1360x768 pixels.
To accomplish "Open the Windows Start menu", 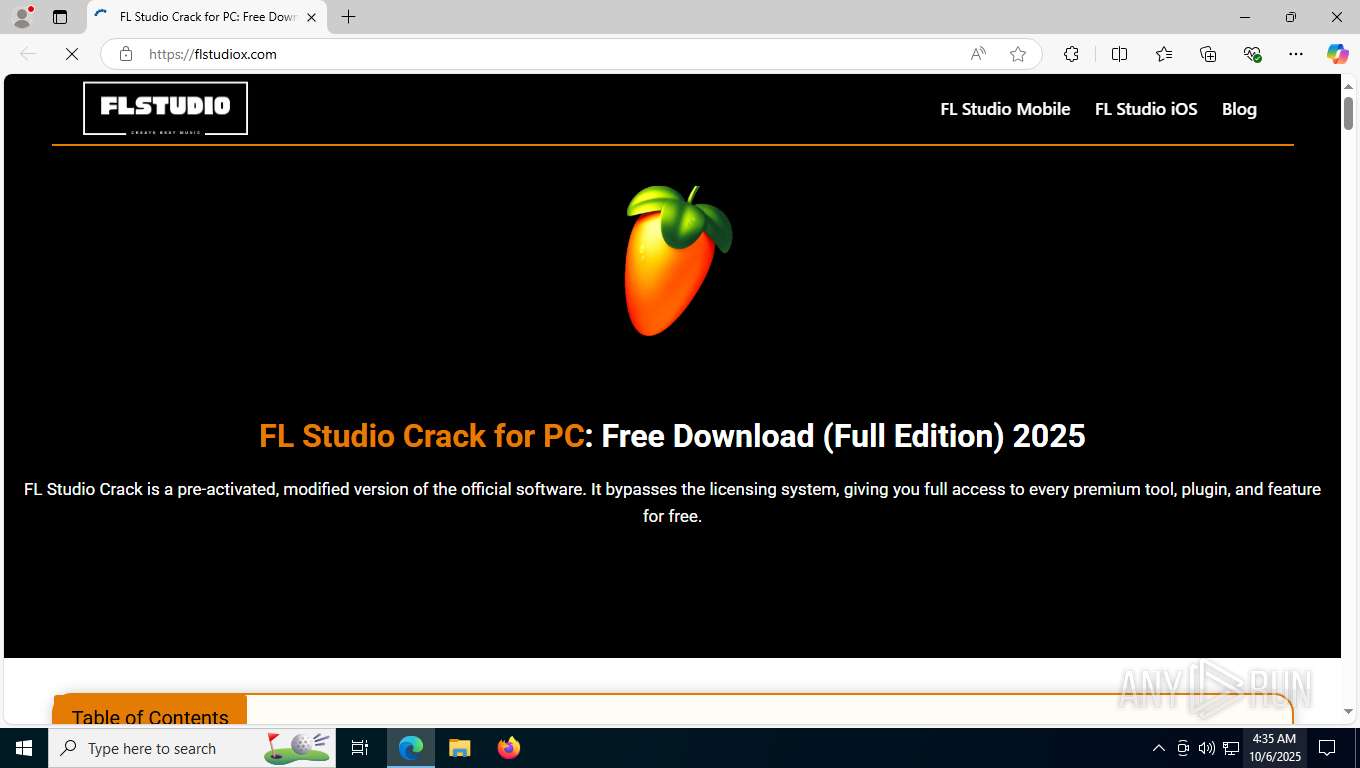I will [x=24, y=748].
